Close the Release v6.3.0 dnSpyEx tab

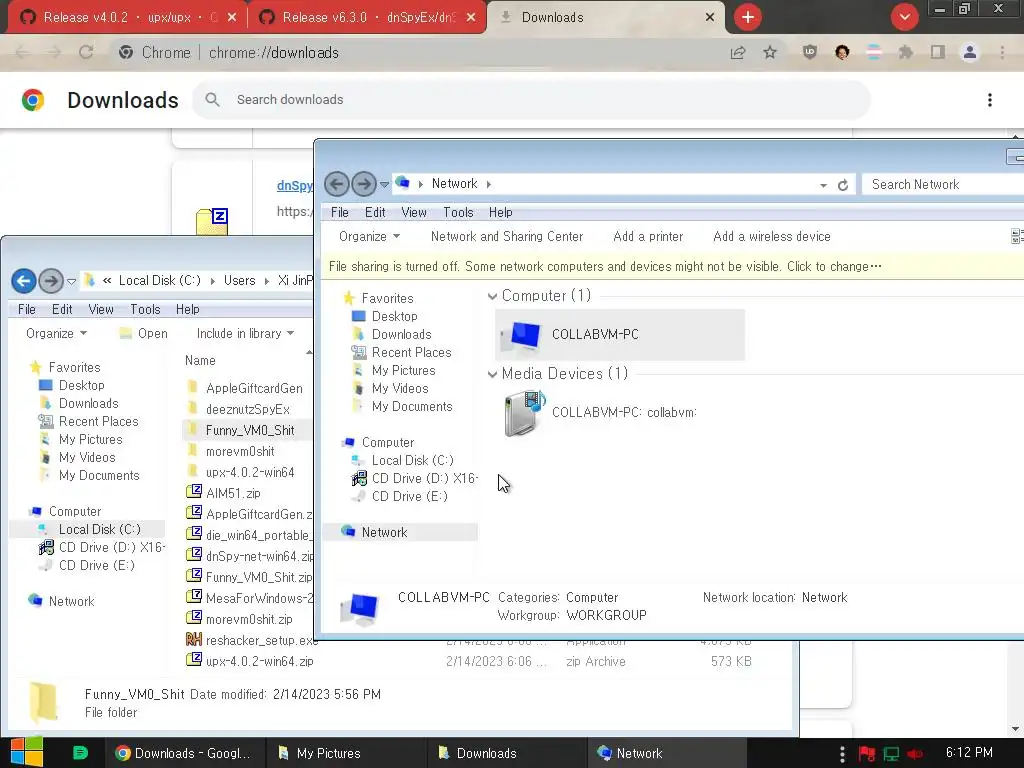point(471,18)
